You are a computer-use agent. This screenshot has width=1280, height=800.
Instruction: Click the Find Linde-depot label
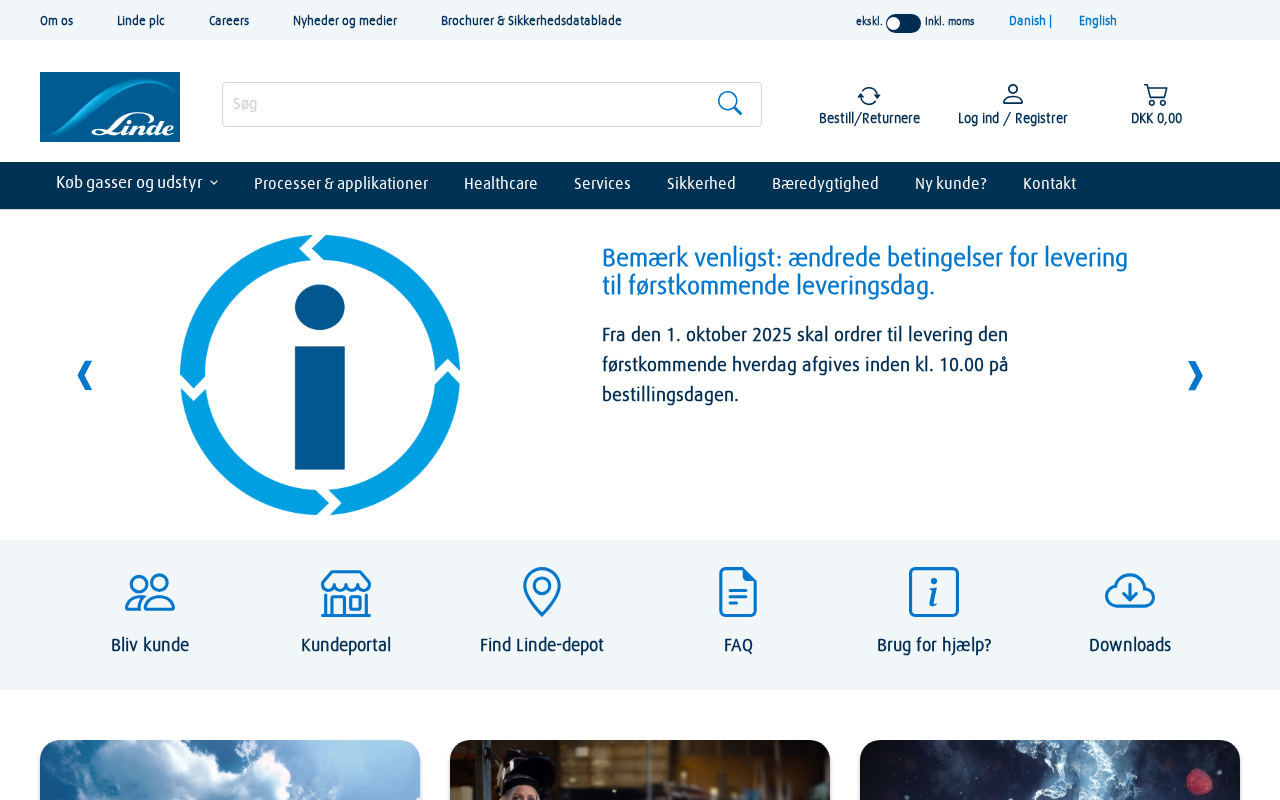[542, 645]
